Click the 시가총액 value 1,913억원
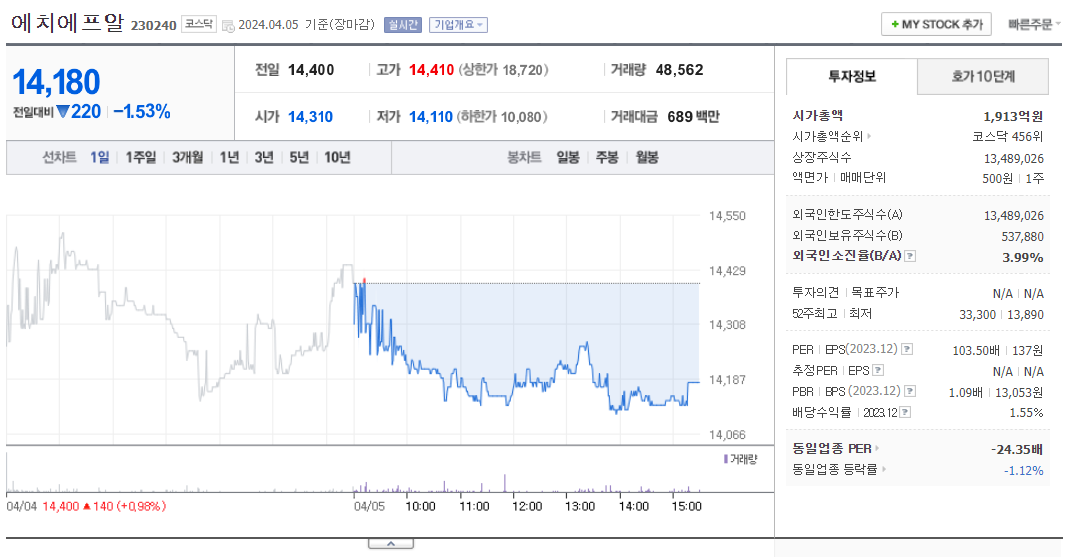Image resolution: width=1075 pixels, height=557 pixels. [1013, 116]
